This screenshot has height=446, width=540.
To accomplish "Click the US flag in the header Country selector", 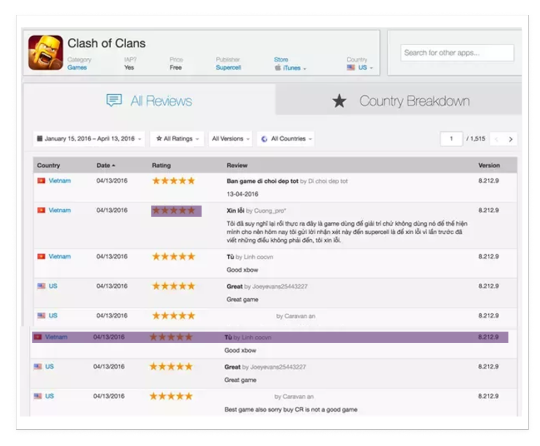I will [351, 68].
